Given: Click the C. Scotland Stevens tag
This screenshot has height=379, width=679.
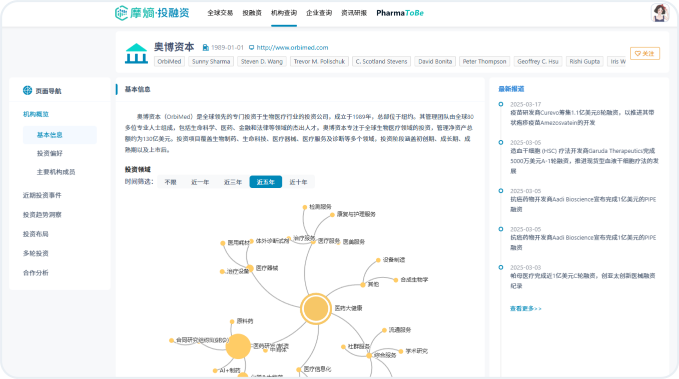Looking at the screenshot, I should 382,62.
